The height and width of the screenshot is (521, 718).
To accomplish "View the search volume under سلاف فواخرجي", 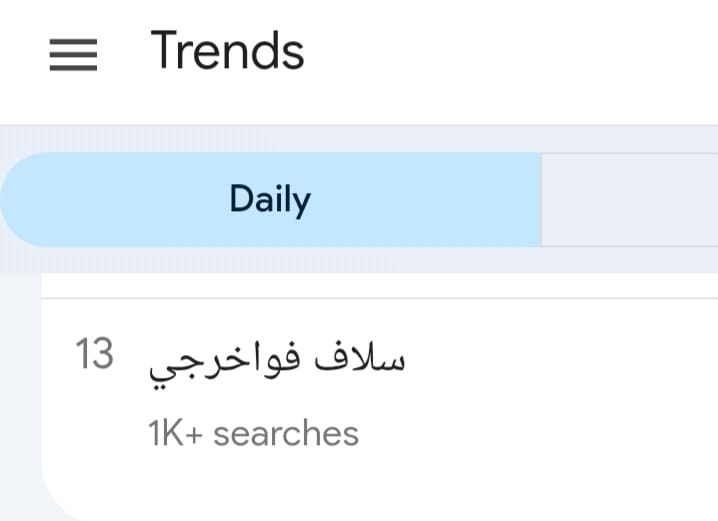I will (253, 434).
